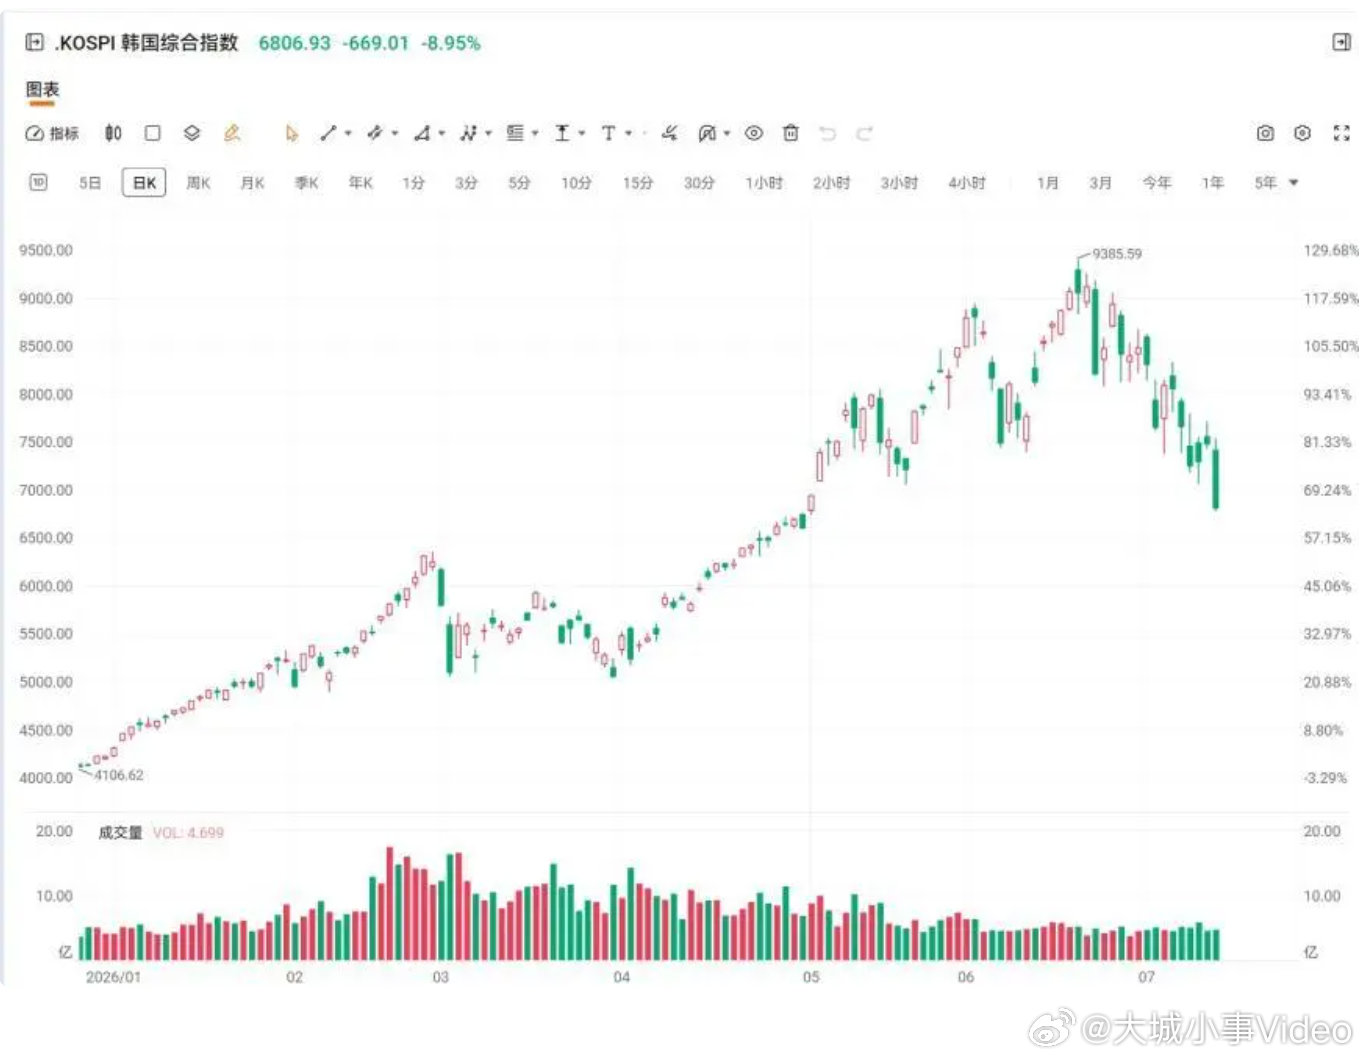Image resolution: width=1364 pixels, height=1060 pixels.
Task: Switch interval to 30分
Action: coord(699,183)
